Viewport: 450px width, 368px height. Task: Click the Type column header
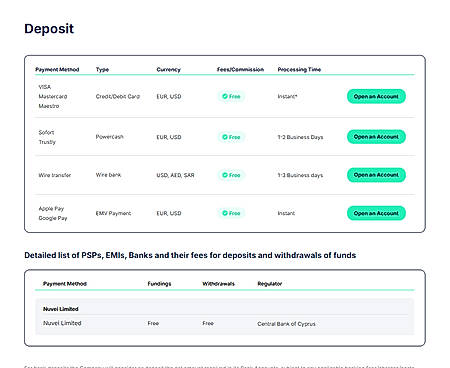tap(102, 69)
